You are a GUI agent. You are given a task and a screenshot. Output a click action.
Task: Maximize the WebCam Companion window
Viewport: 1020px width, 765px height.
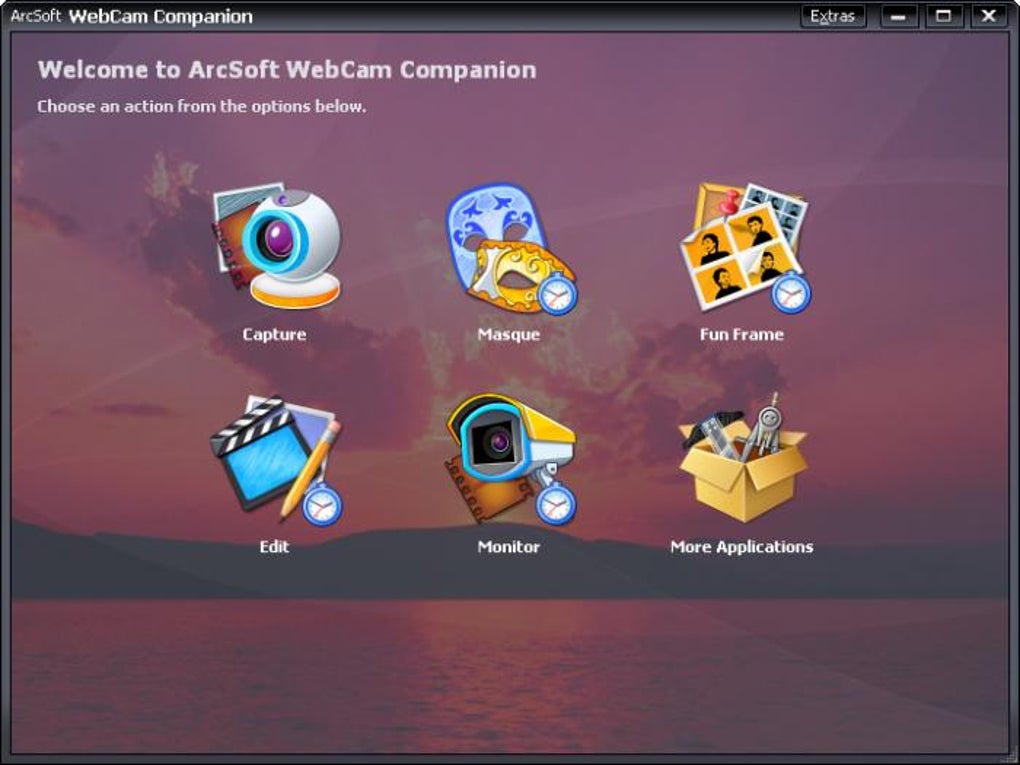click(943, 16)
